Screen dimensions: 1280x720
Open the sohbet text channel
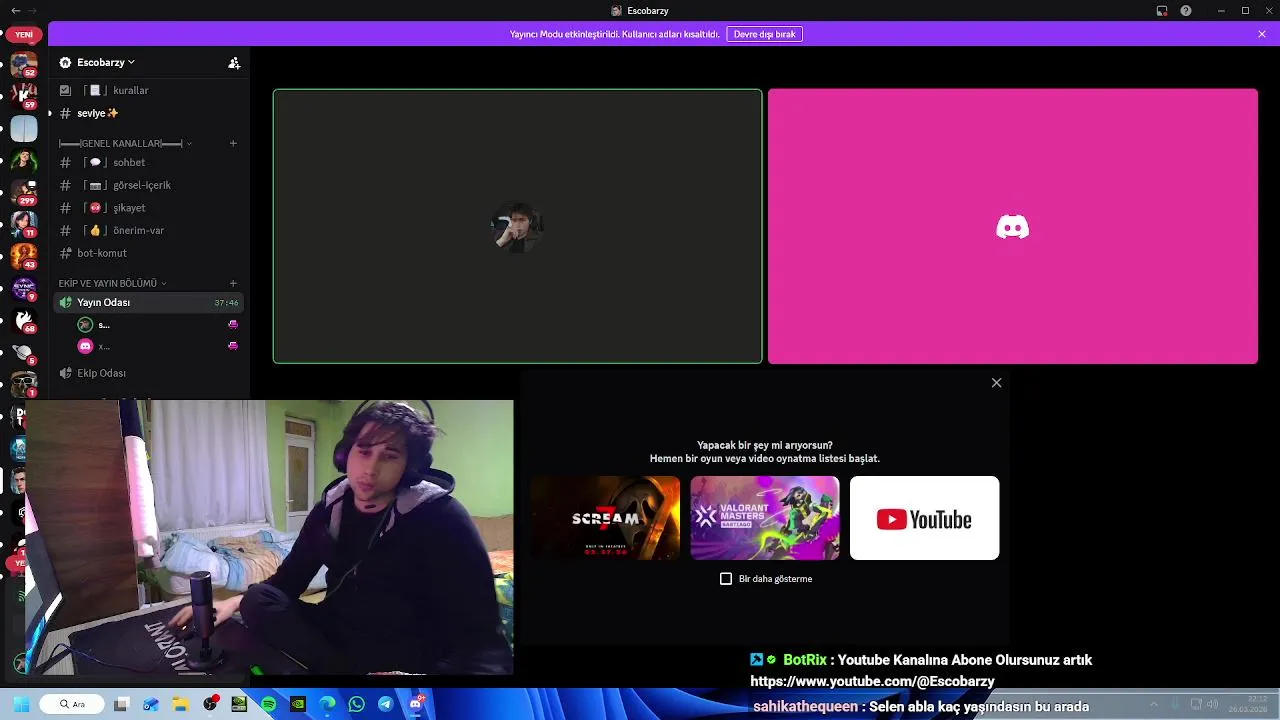(150, 162)
